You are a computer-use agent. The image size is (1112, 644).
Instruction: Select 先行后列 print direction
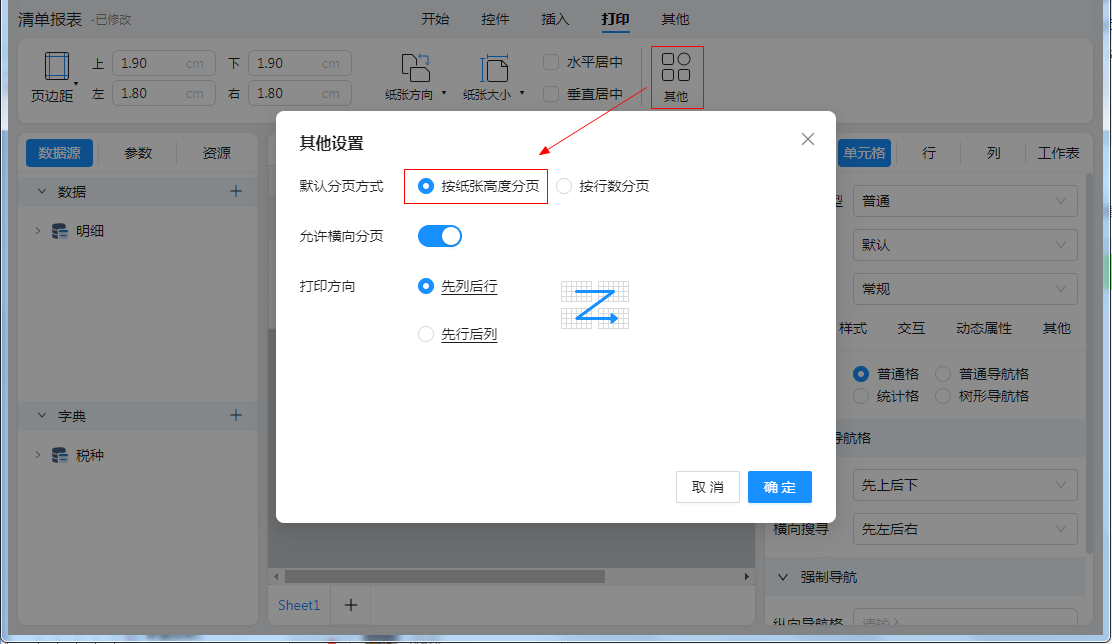(x=426, y=334)
